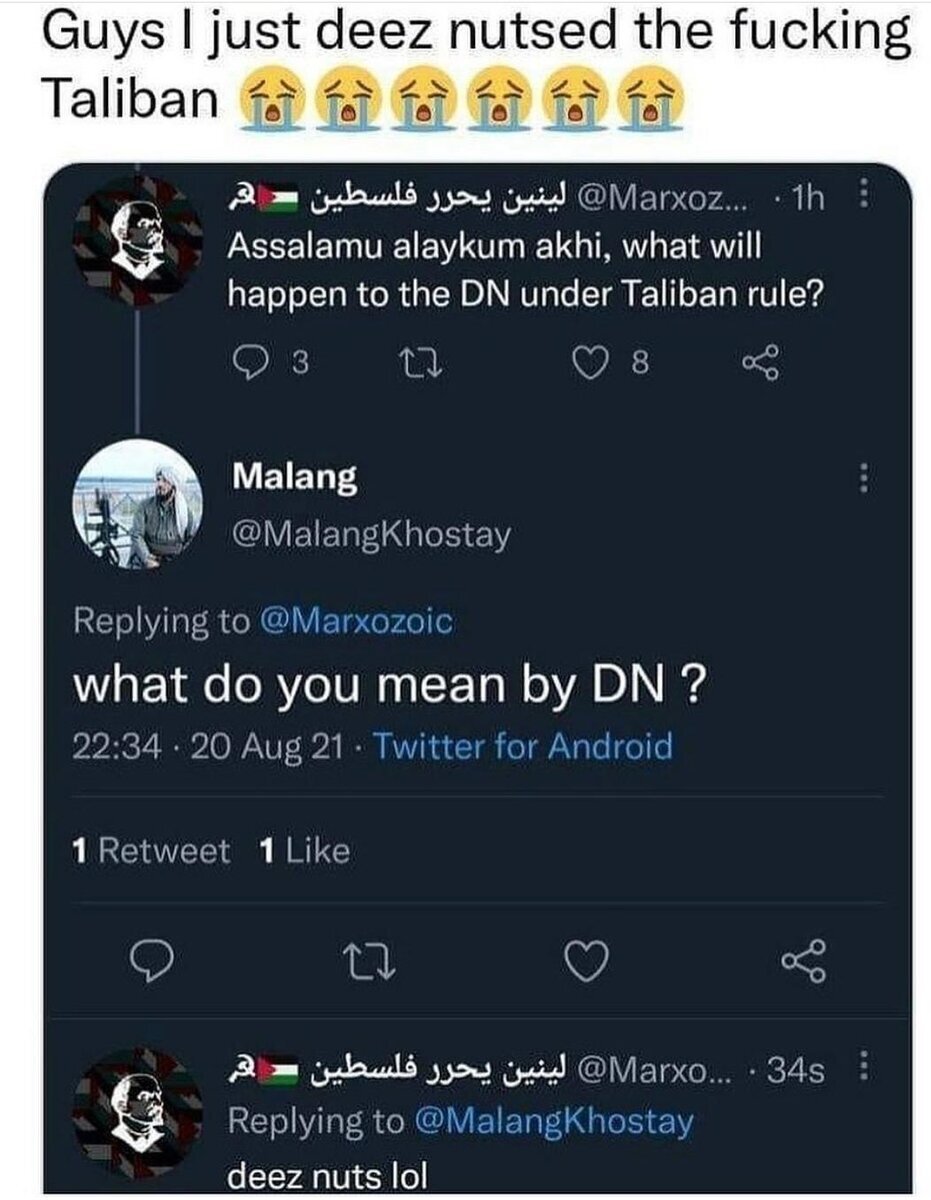Retweet Malang's "what do you mean" tweet

(369, 961)
